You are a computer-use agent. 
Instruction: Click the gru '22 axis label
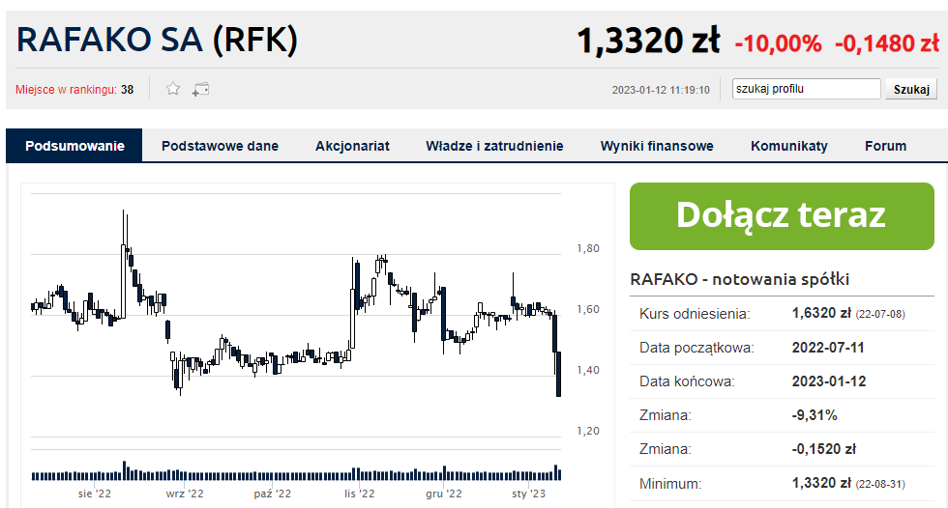coord(444,494)
